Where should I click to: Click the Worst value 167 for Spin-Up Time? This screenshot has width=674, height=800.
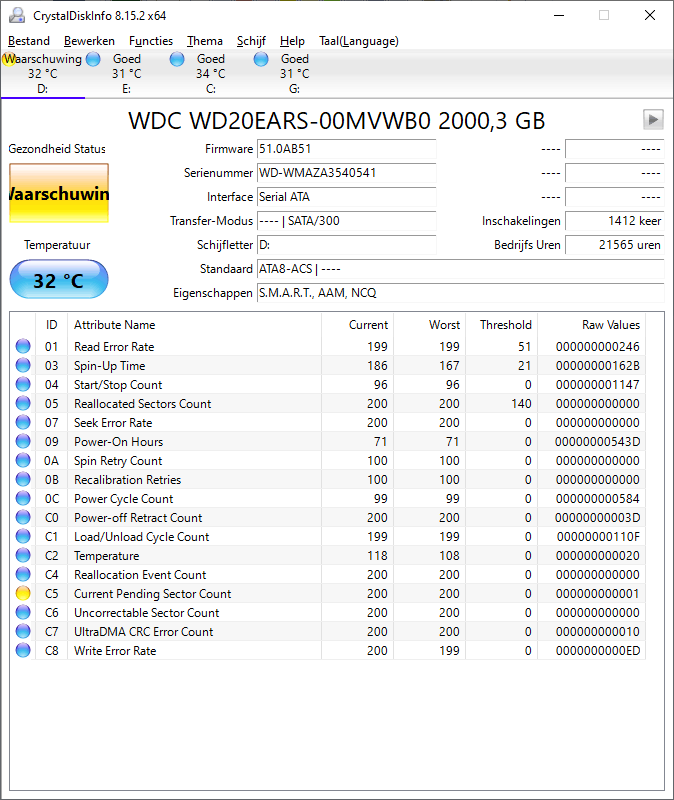[x=449, y=366]
